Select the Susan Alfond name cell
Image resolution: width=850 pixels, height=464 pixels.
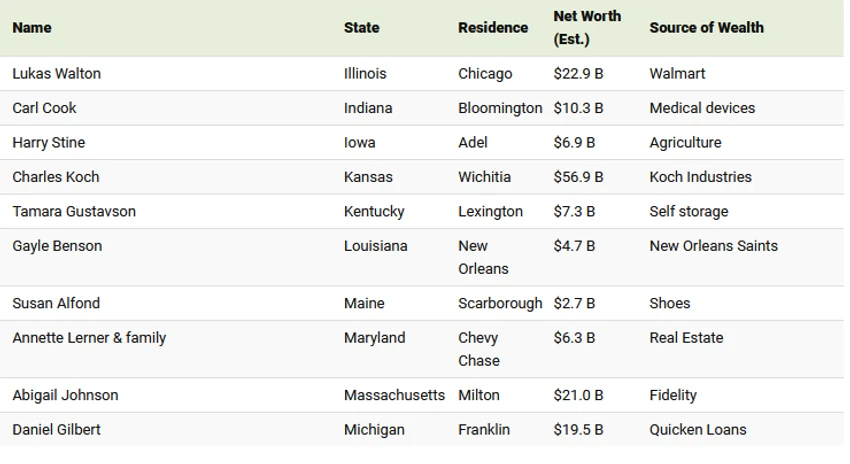click(56, 303)
